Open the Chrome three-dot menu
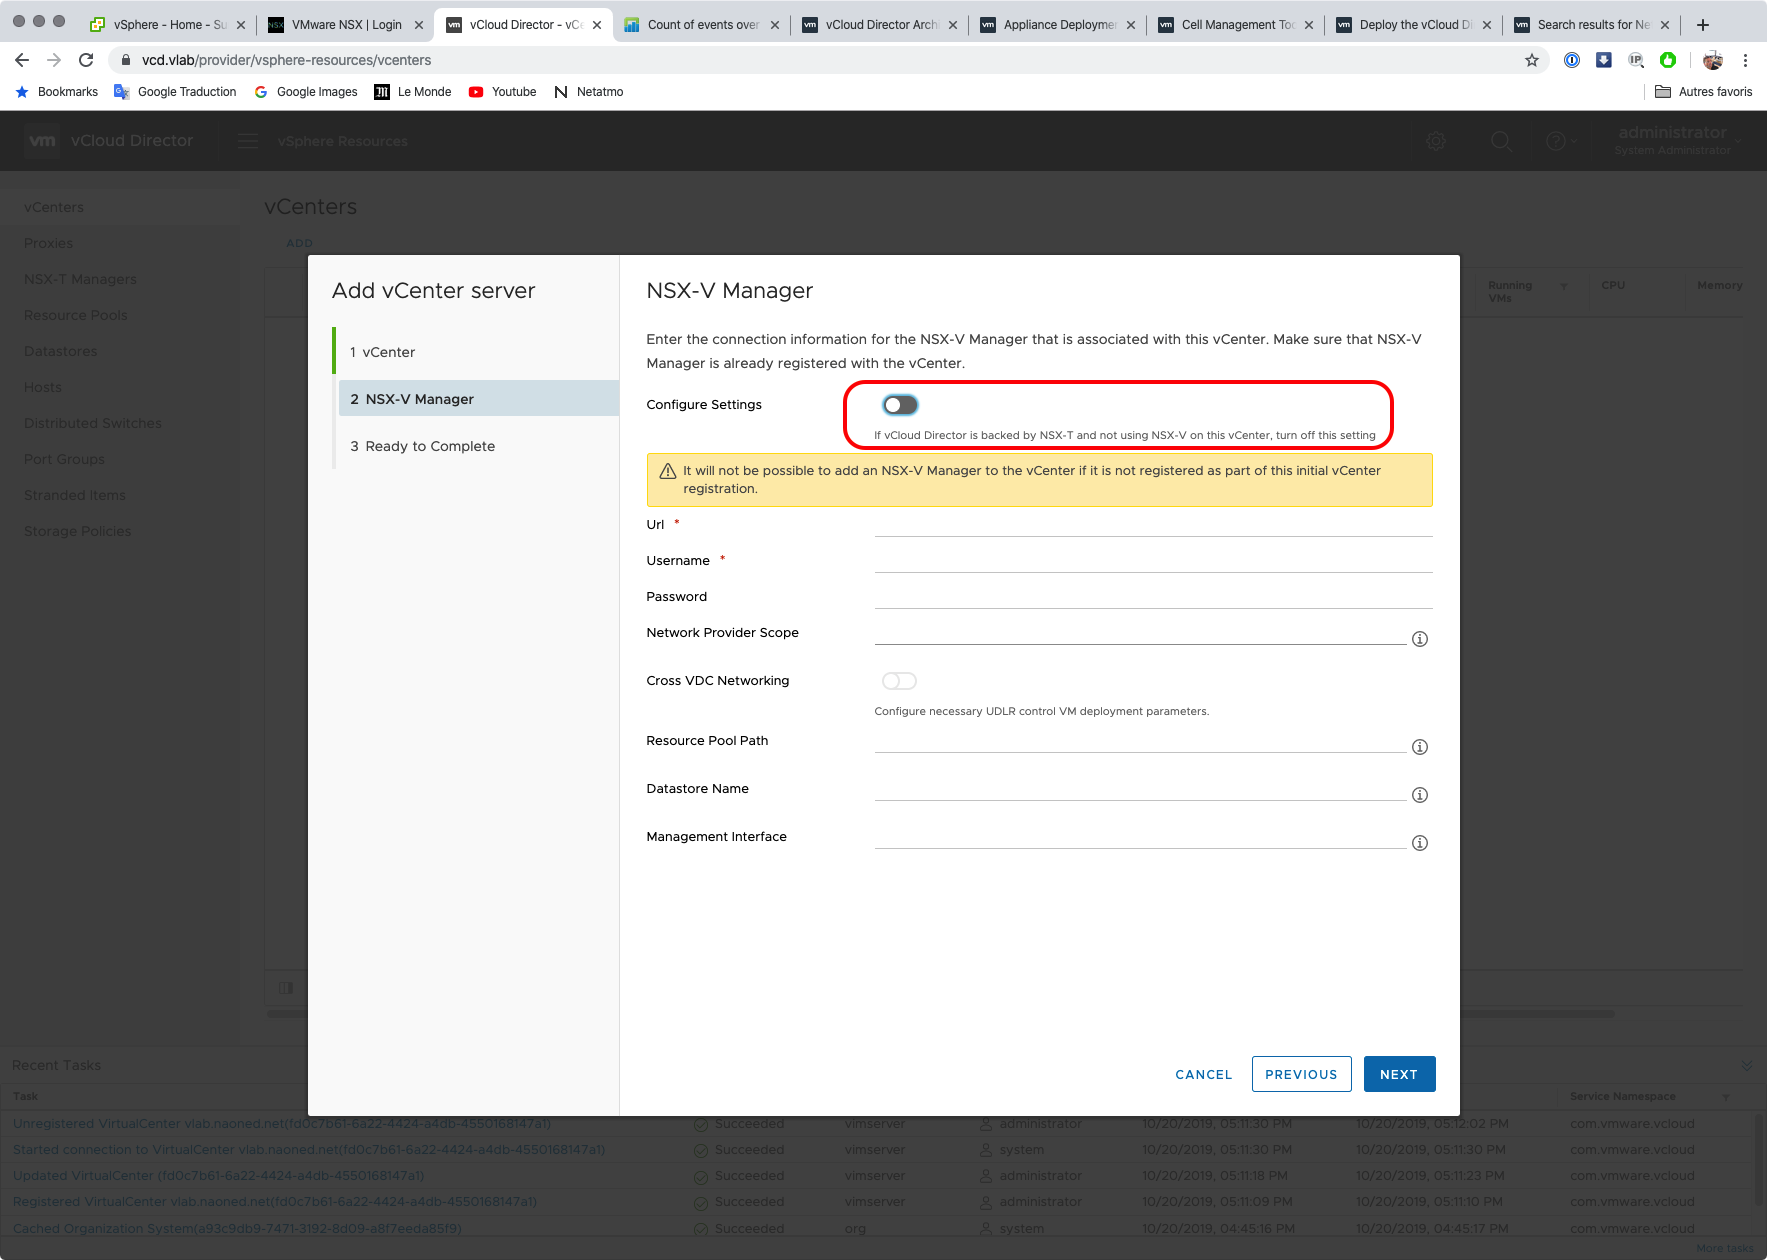Image resolution: width=1767 pixels, height=1260 pixels. click(x=1745, y=60)
